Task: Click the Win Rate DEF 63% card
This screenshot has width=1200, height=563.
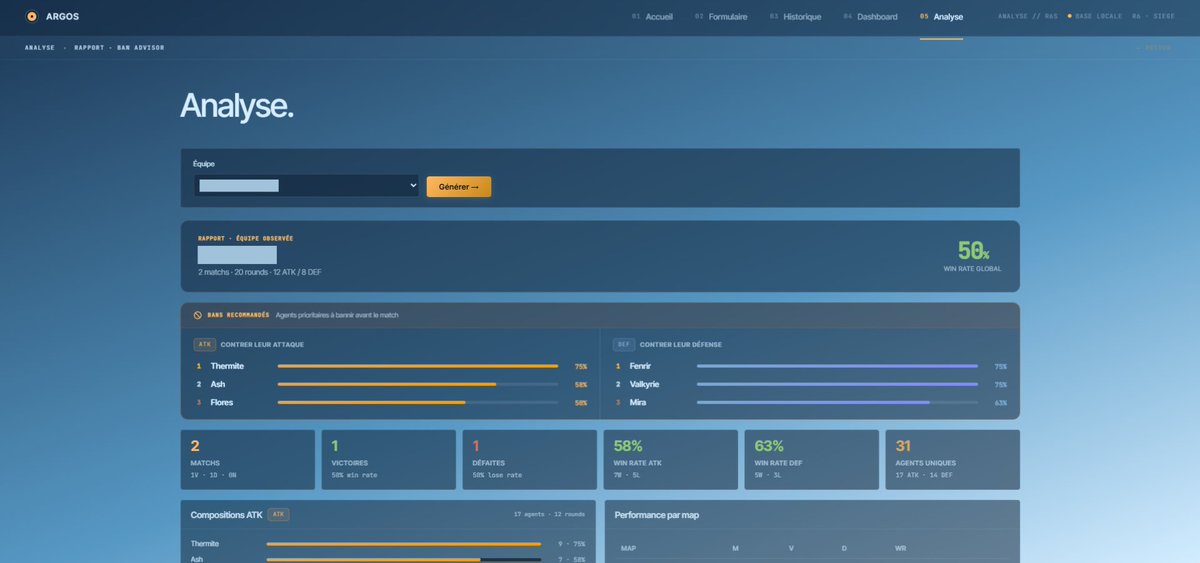Action: click(812, 459)
